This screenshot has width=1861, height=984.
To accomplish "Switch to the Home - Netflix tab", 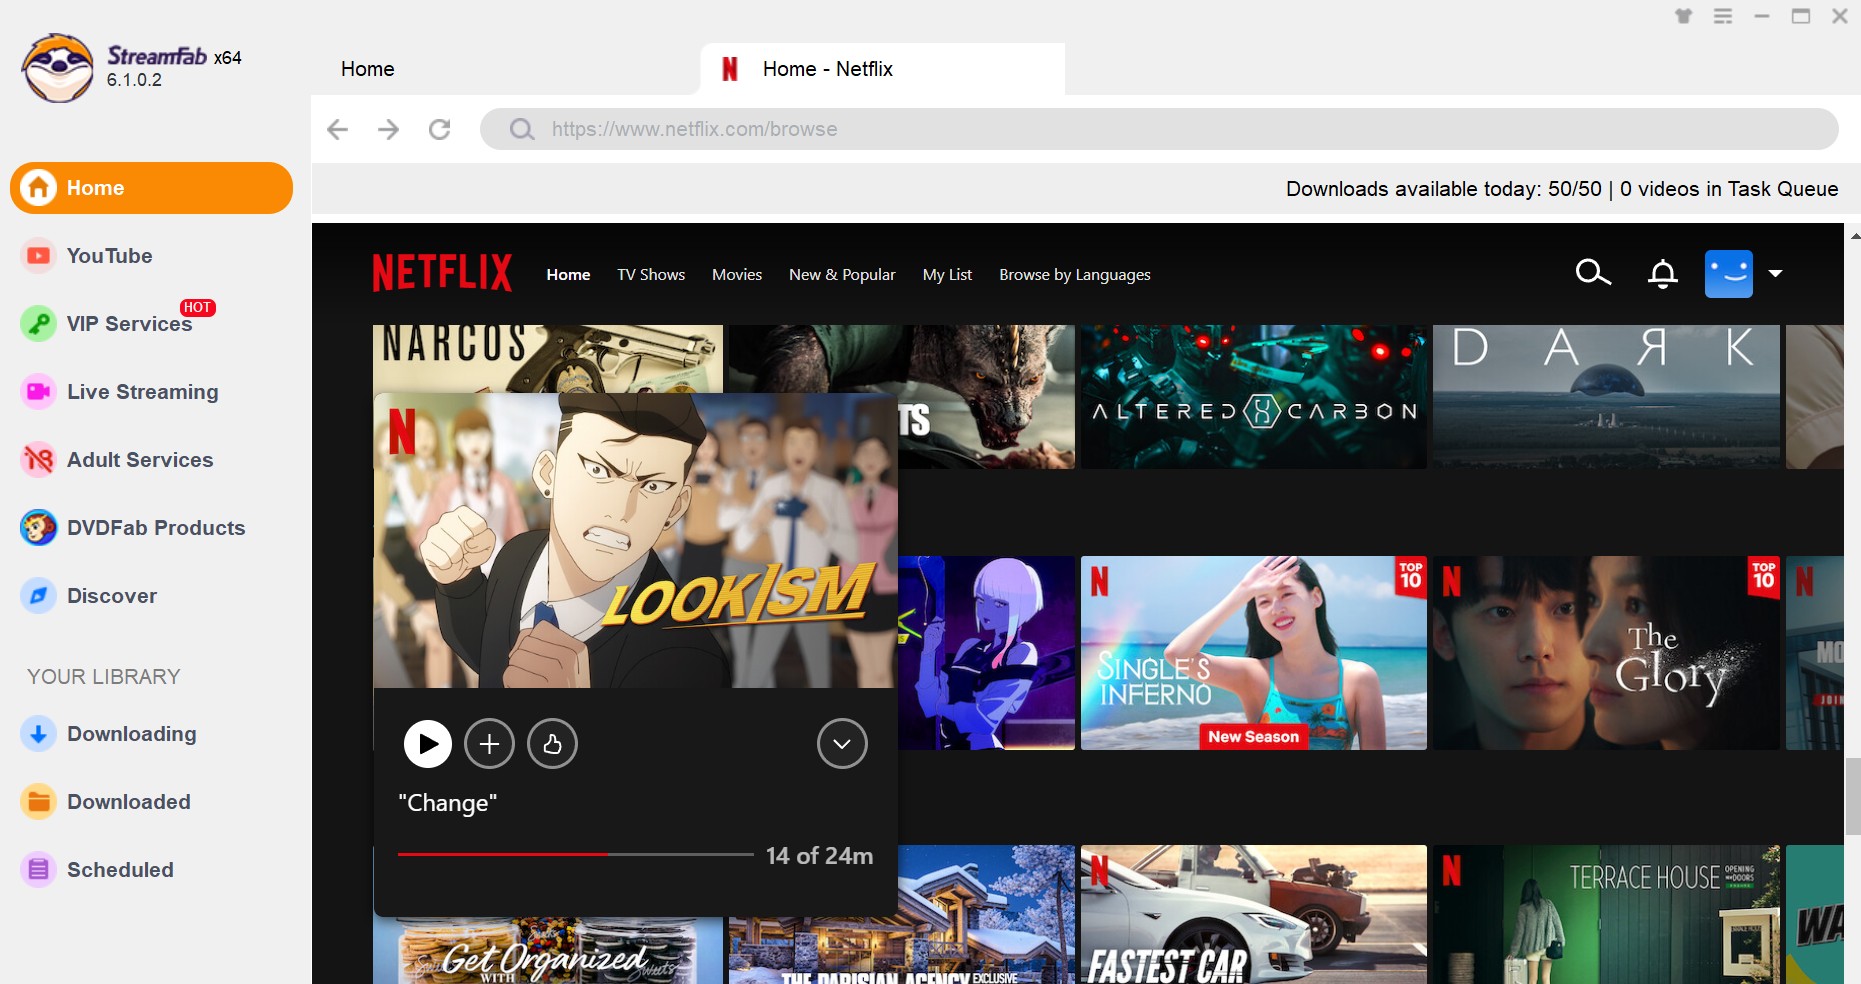I will tap(827, 69).
